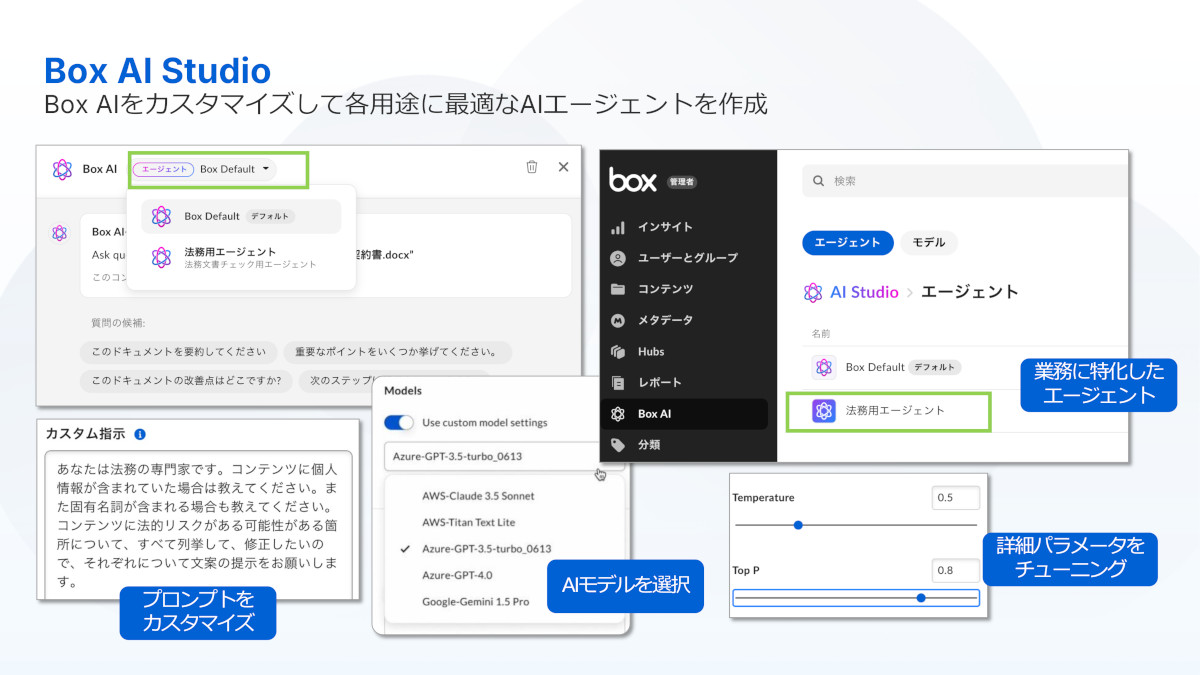Image resolution: width=1200 pixels, height=675 pixels.
Task: Click suggestion このドキュメントの改善点はどこですか?
Action: point(187,381)
